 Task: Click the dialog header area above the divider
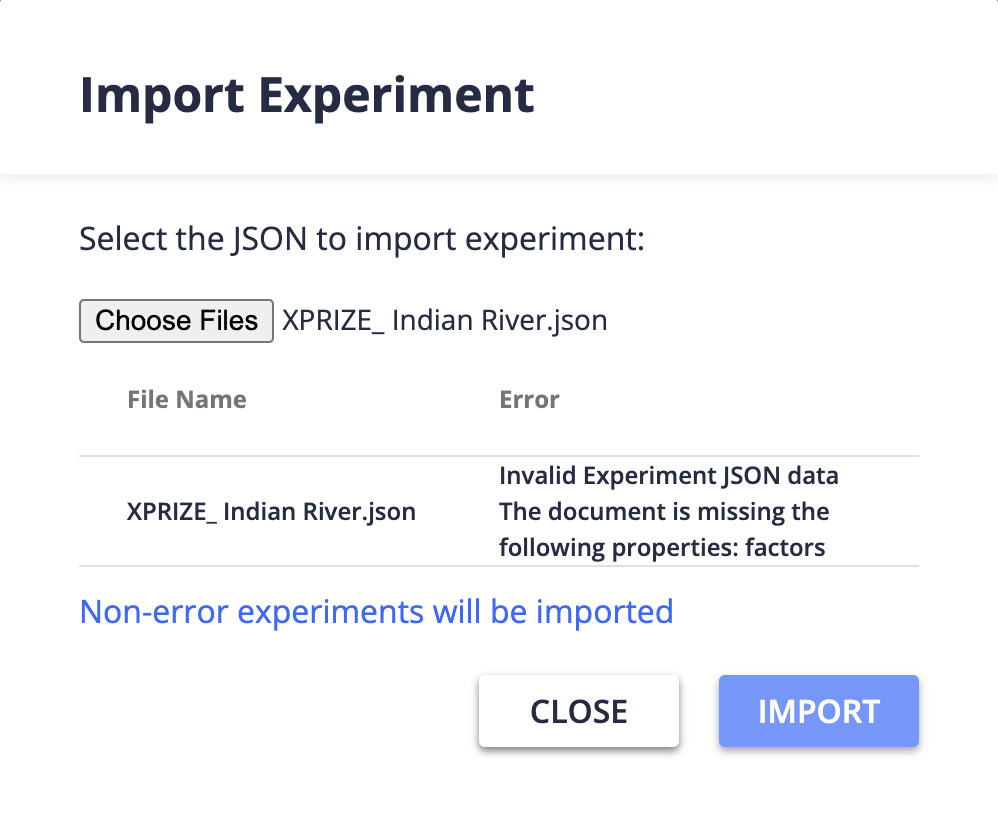point(499,87)
